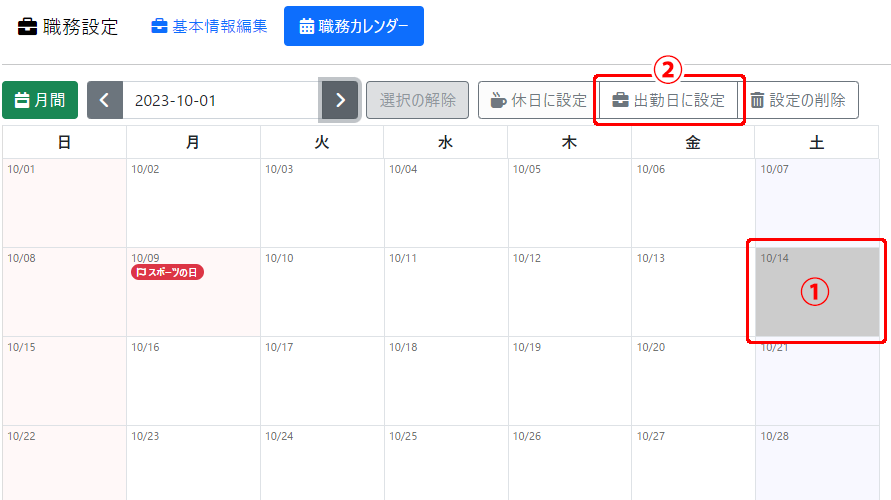Screen dimensions: 891x500
Task: Select calendar cell 10/17
Action: 322,381
